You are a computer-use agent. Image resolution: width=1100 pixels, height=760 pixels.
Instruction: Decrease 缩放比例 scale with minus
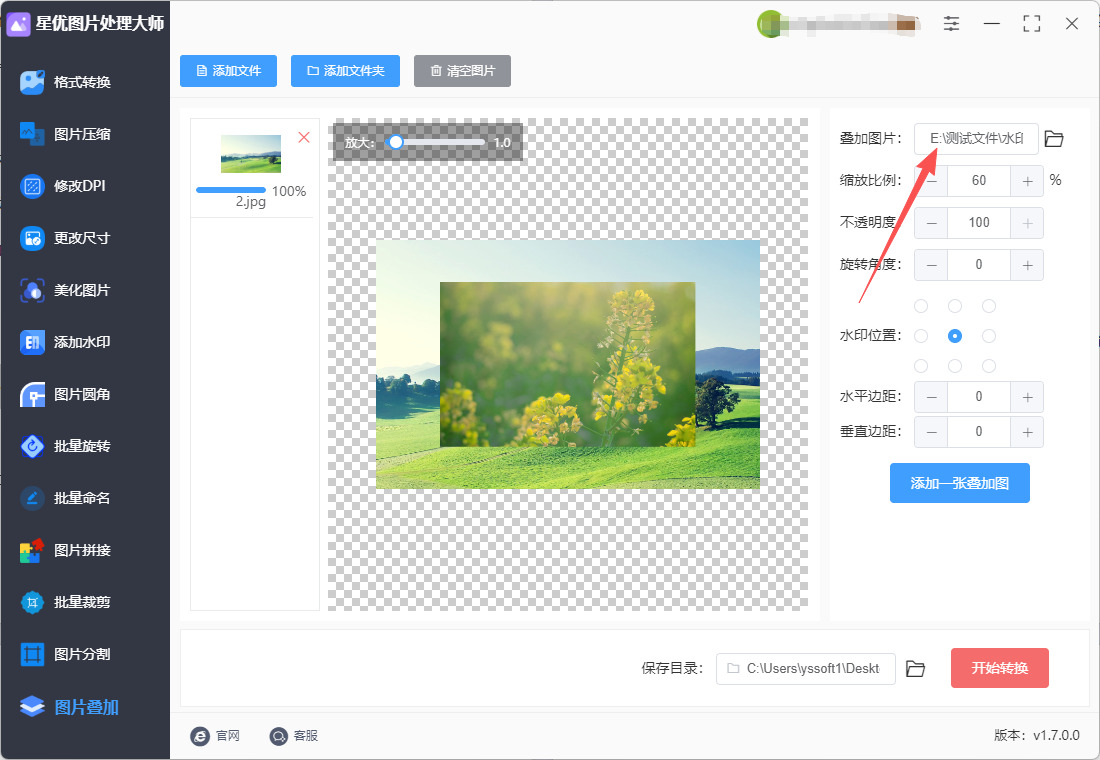[x=931, y=181]
